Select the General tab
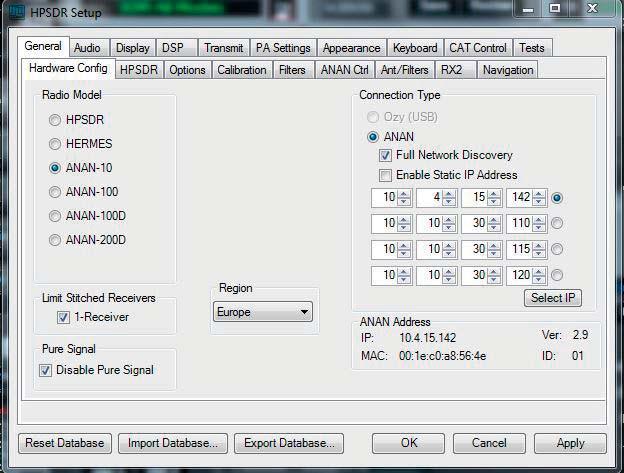This screenshot has height=473, width=624. coord(43,46)
